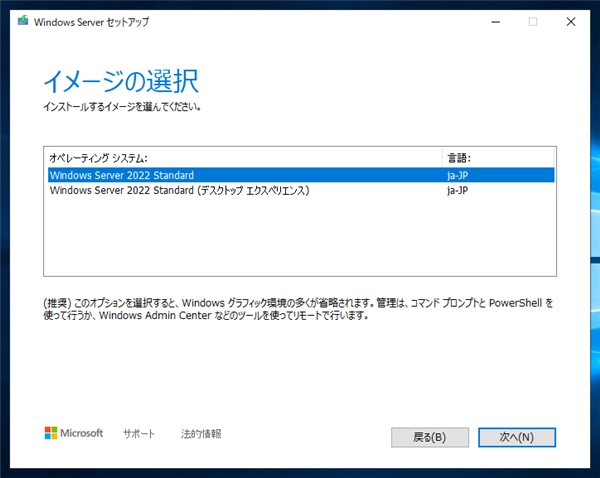The height and width of the screenshot is (478, 600).
Task: Open the 法的情報 link
Action: 201,434
